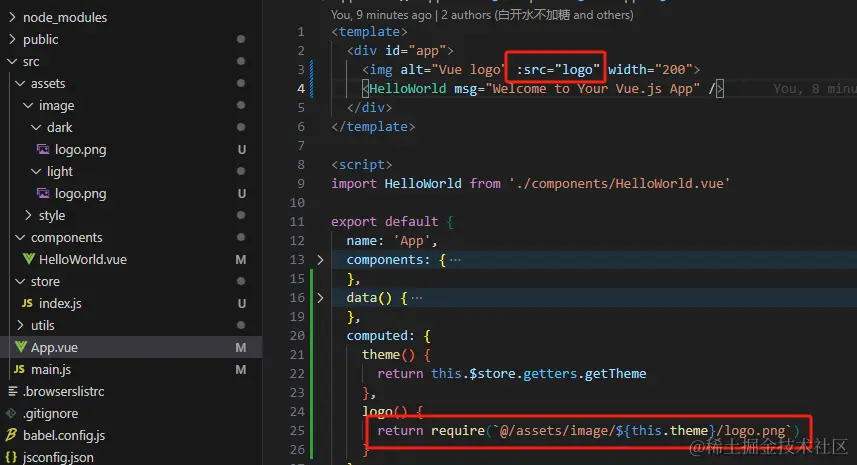Expand the style folder chevron

pos(28,215)
